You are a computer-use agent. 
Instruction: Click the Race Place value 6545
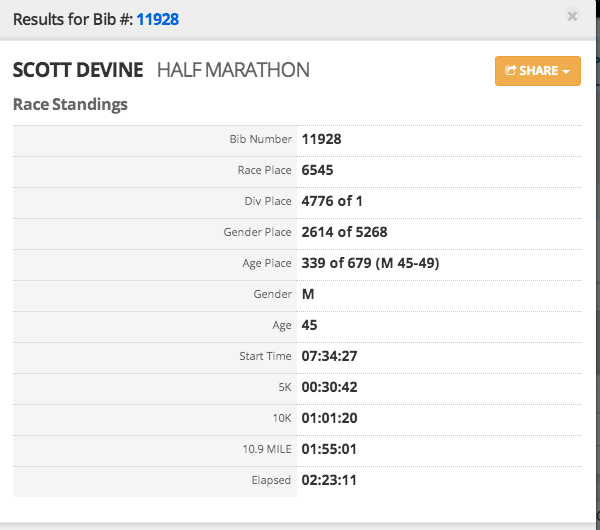click(x=317, y=170)
